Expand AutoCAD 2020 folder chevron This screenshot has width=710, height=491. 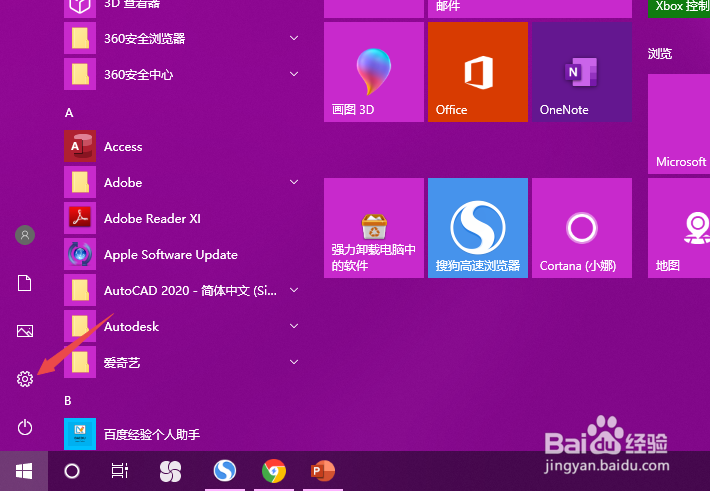click(x=294, y=290)
